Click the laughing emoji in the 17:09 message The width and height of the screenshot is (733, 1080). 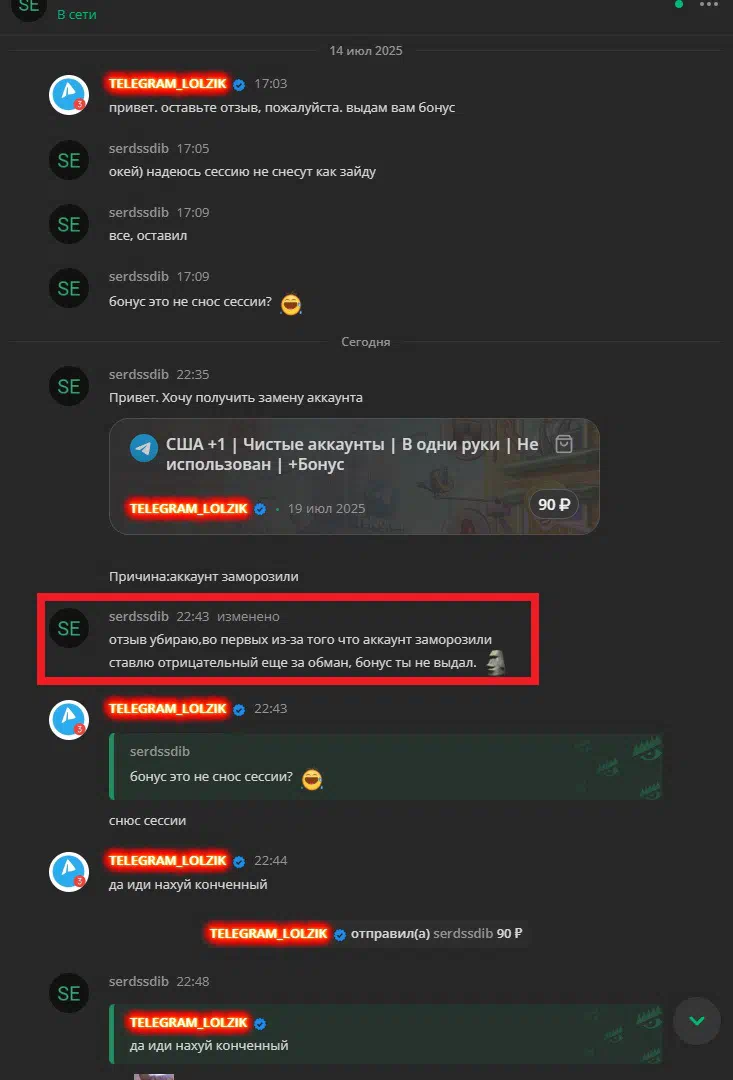(291, 303)
